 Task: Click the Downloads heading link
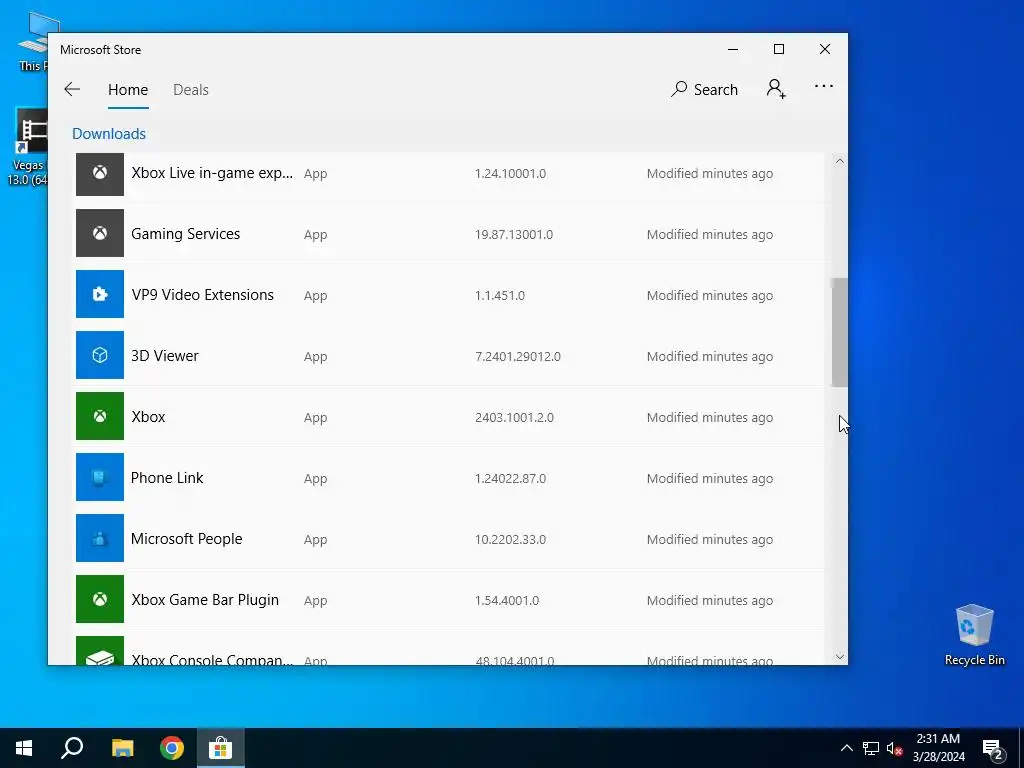click(109, 133)
